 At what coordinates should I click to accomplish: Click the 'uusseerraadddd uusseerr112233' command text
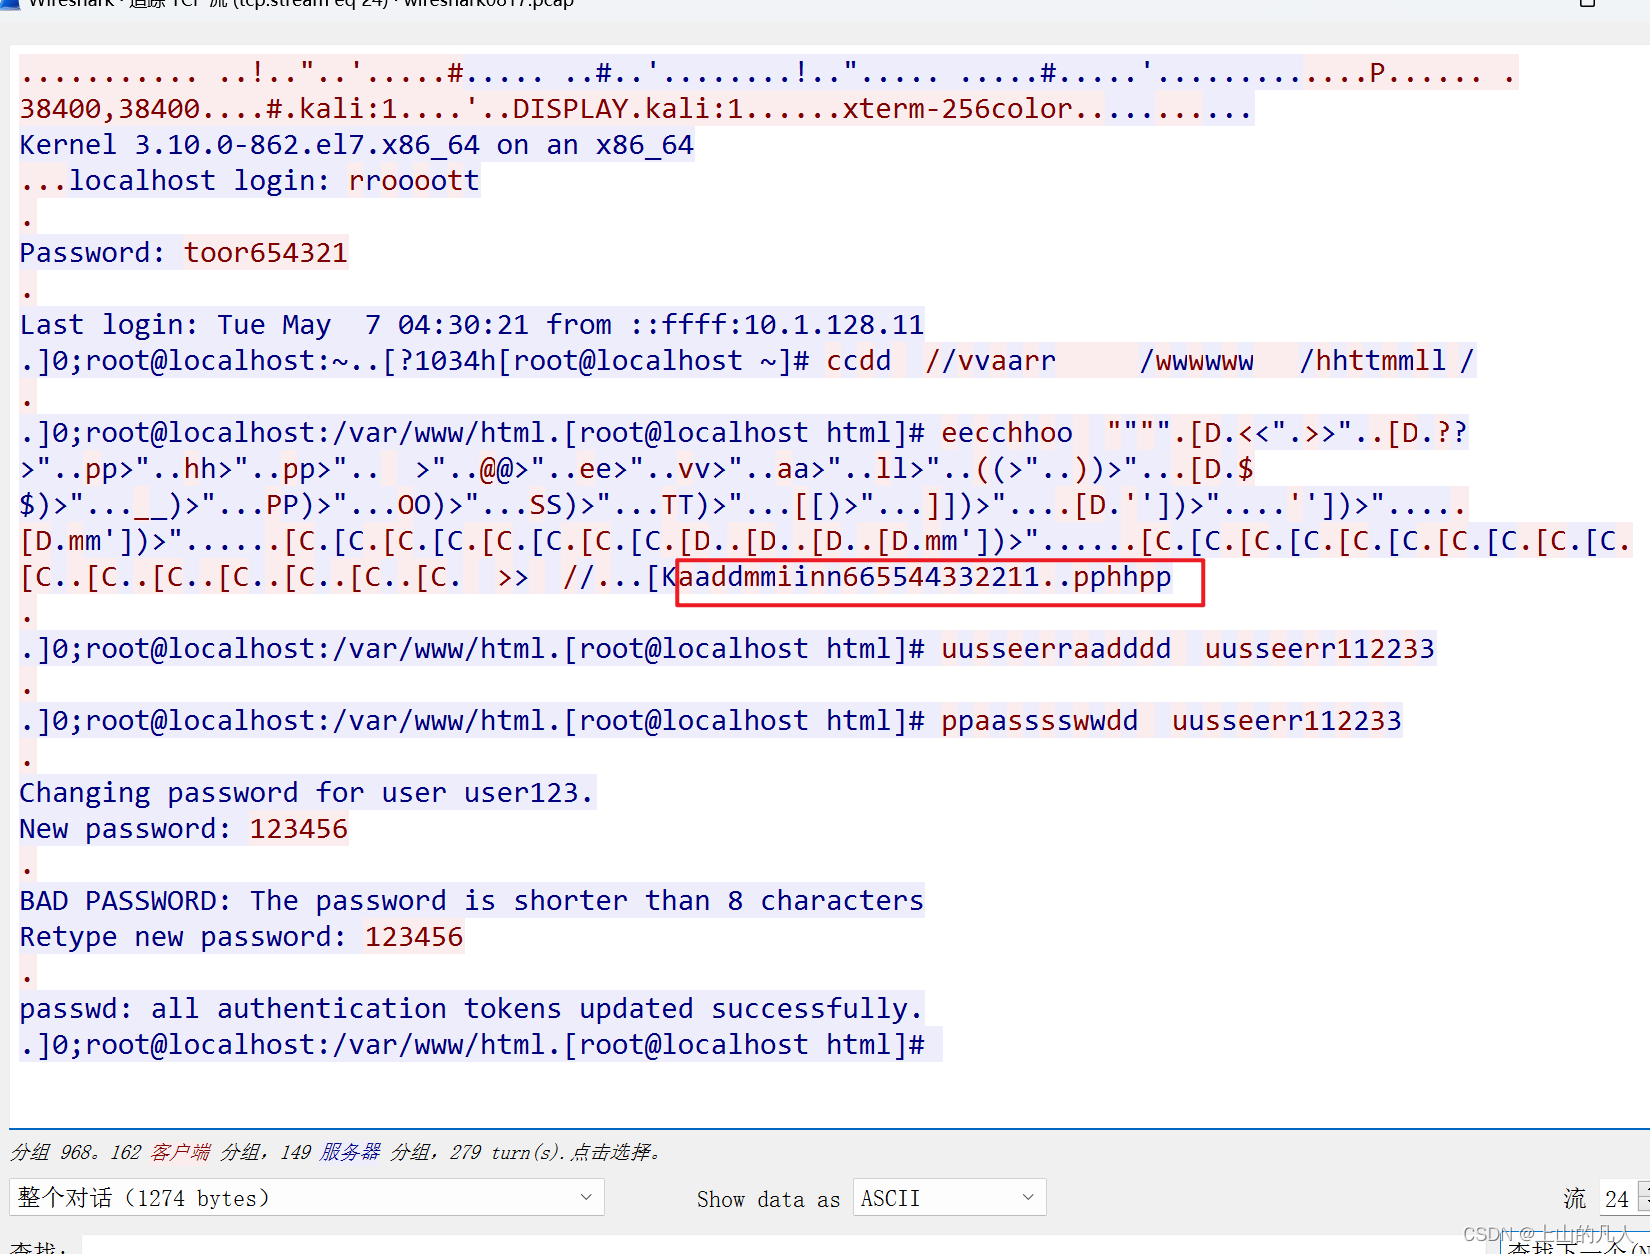click(x=1188, y=649)
